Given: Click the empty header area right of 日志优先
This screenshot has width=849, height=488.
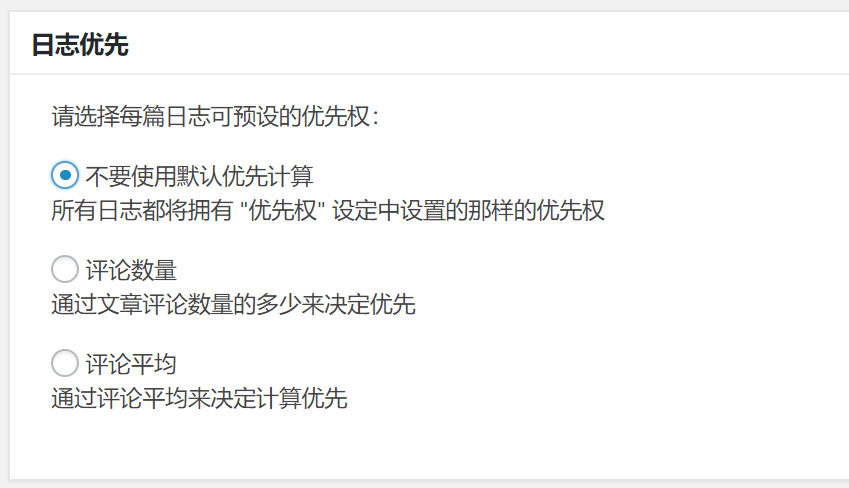Looking at the screenshot, I should (x=487, y=43).
